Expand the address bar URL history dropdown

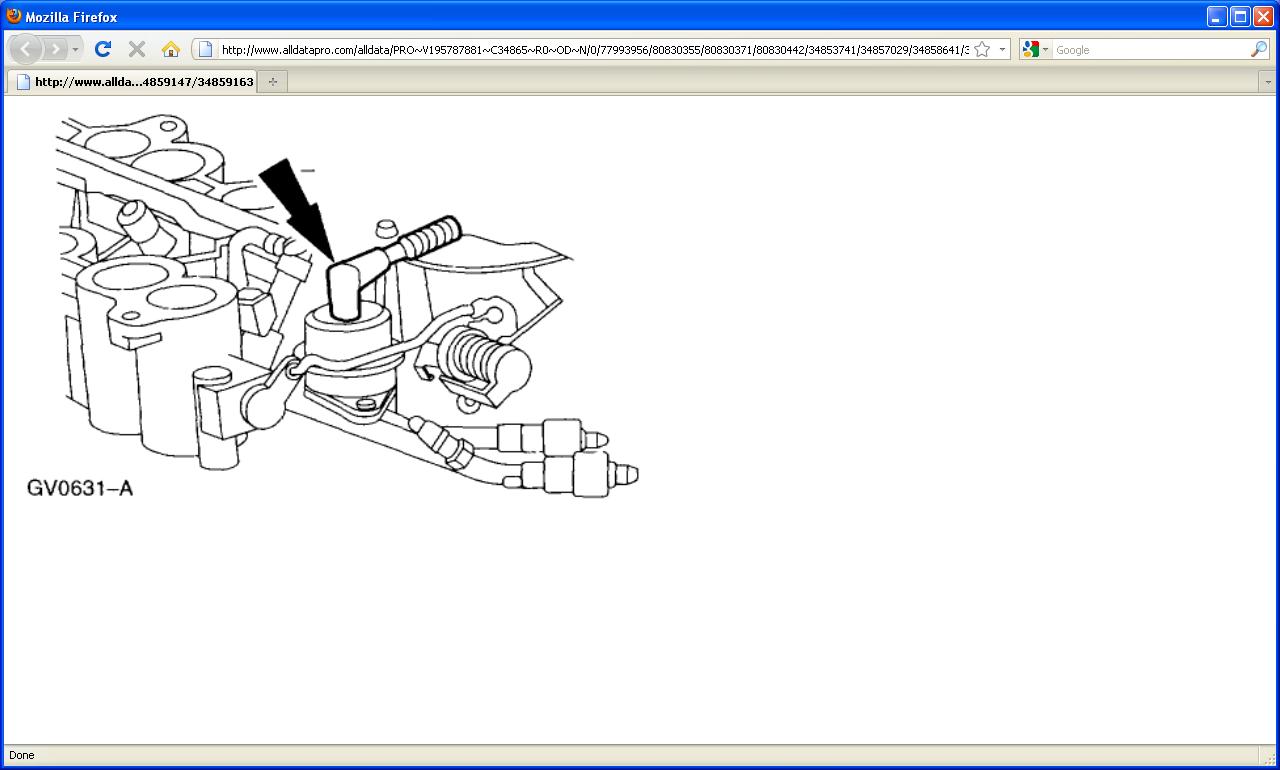click(x=1002, y=49)
